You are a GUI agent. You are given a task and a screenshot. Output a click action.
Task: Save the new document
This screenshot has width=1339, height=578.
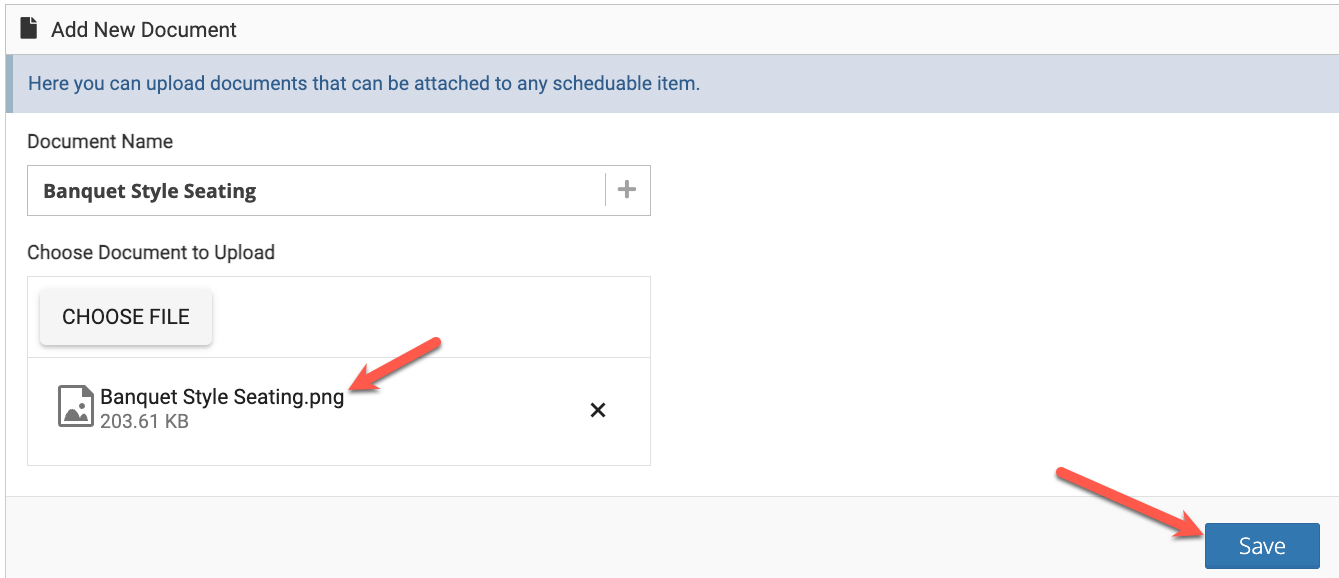coord(1262,546)
